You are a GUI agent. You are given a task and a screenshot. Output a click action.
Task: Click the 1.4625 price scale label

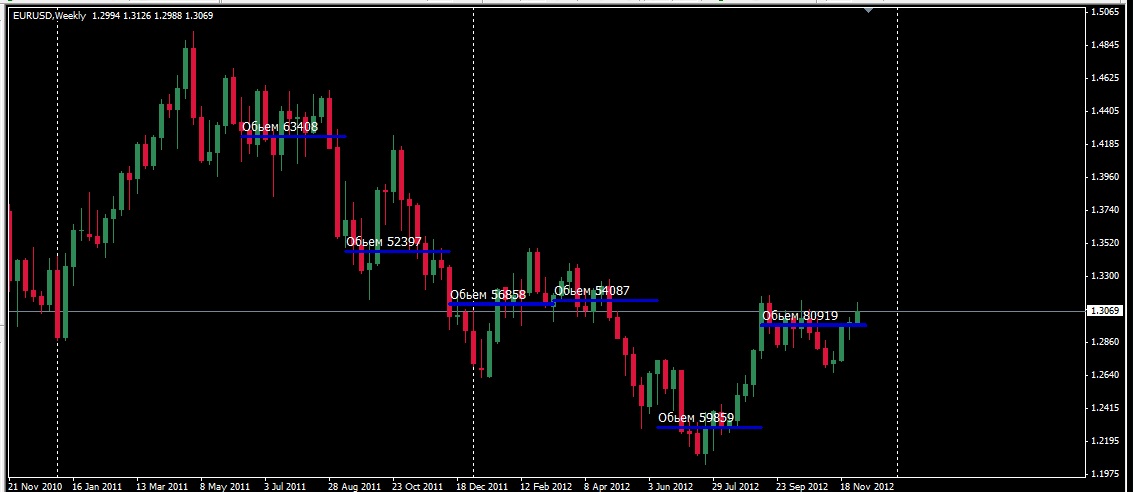pos(1107,78)
